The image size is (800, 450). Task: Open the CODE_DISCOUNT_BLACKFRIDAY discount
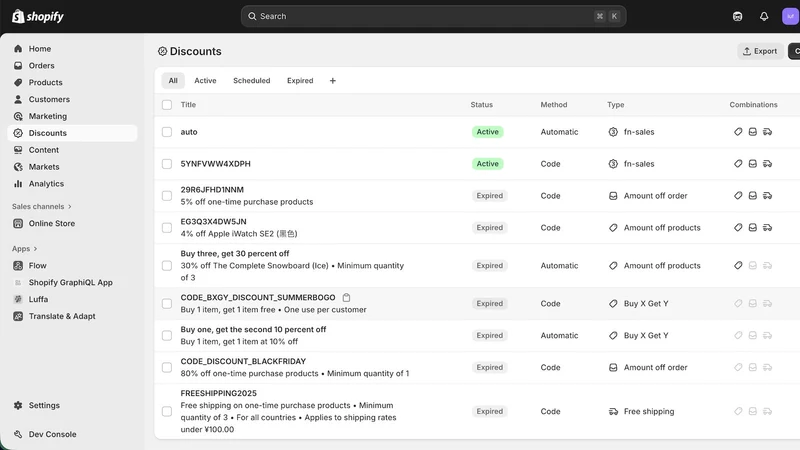click(243, 361)
